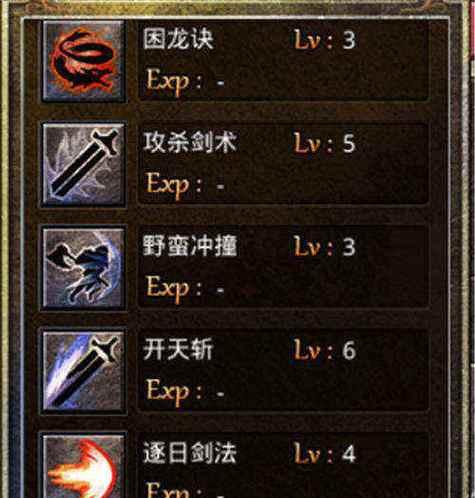Click Lv: 6 level of 开天斩
Image resolution: width=475 pixels, height=498 pixels.
point(325,350)
